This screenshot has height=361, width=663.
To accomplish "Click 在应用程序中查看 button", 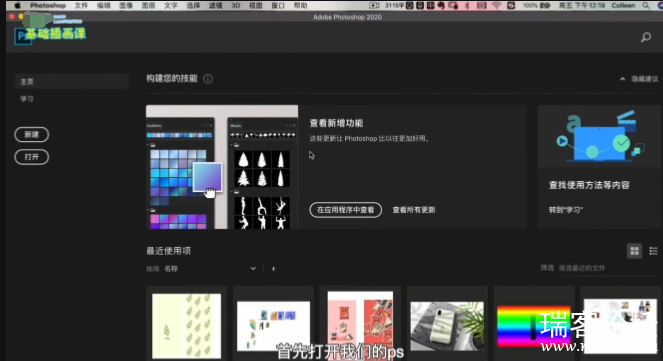I will point(345,210).
